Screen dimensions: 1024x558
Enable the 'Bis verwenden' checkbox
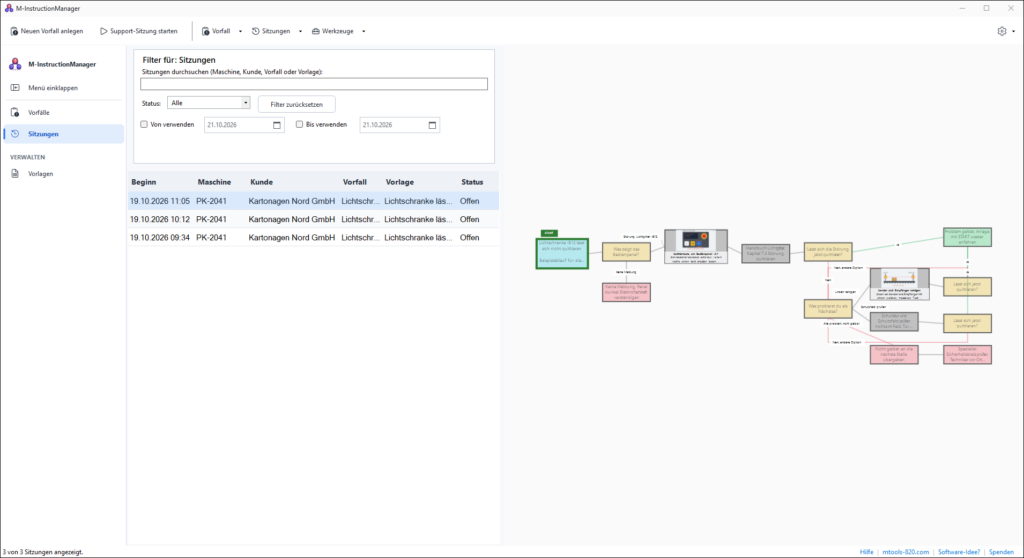[299, 124]
